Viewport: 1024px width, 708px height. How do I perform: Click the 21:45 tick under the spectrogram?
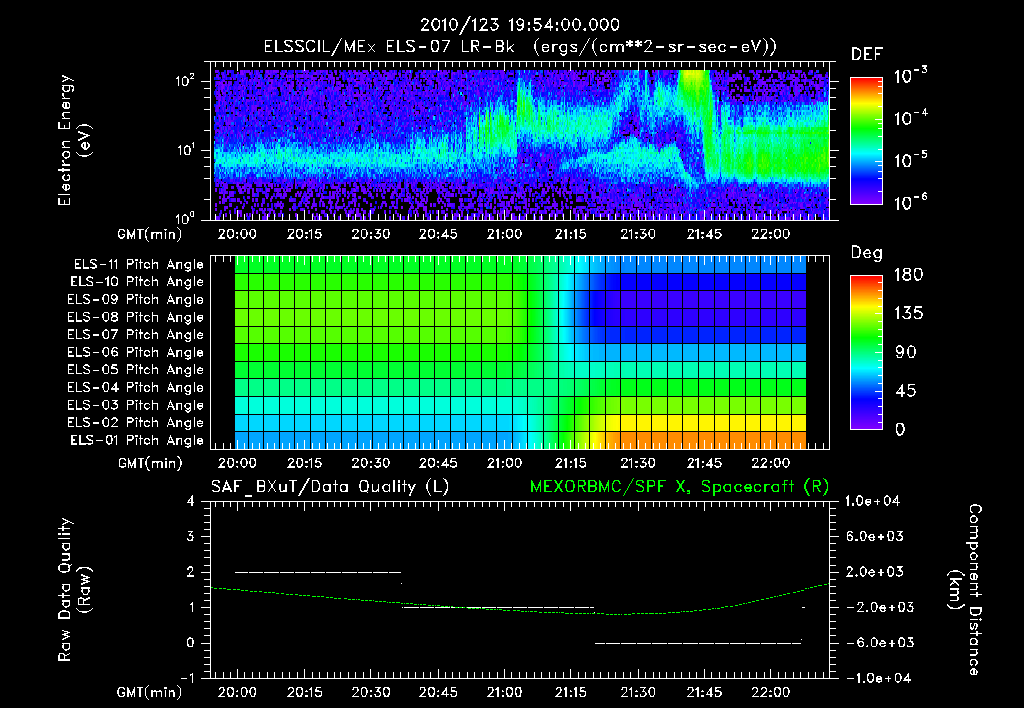[x=704, y=234]
